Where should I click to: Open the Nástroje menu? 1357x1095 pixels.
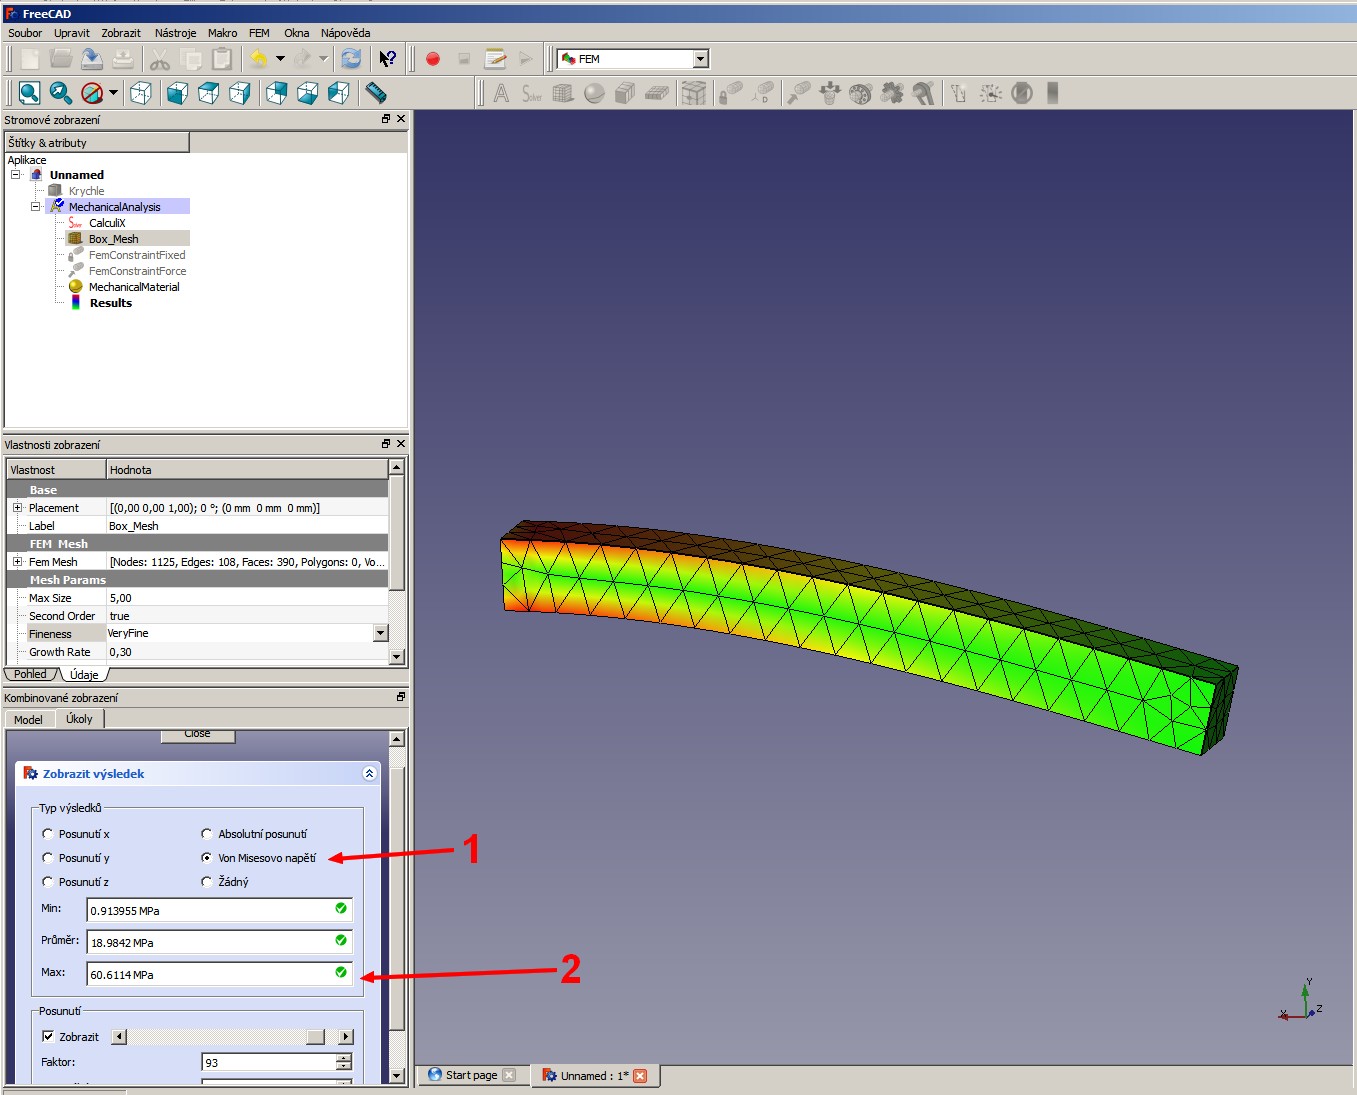pos(175,33)
